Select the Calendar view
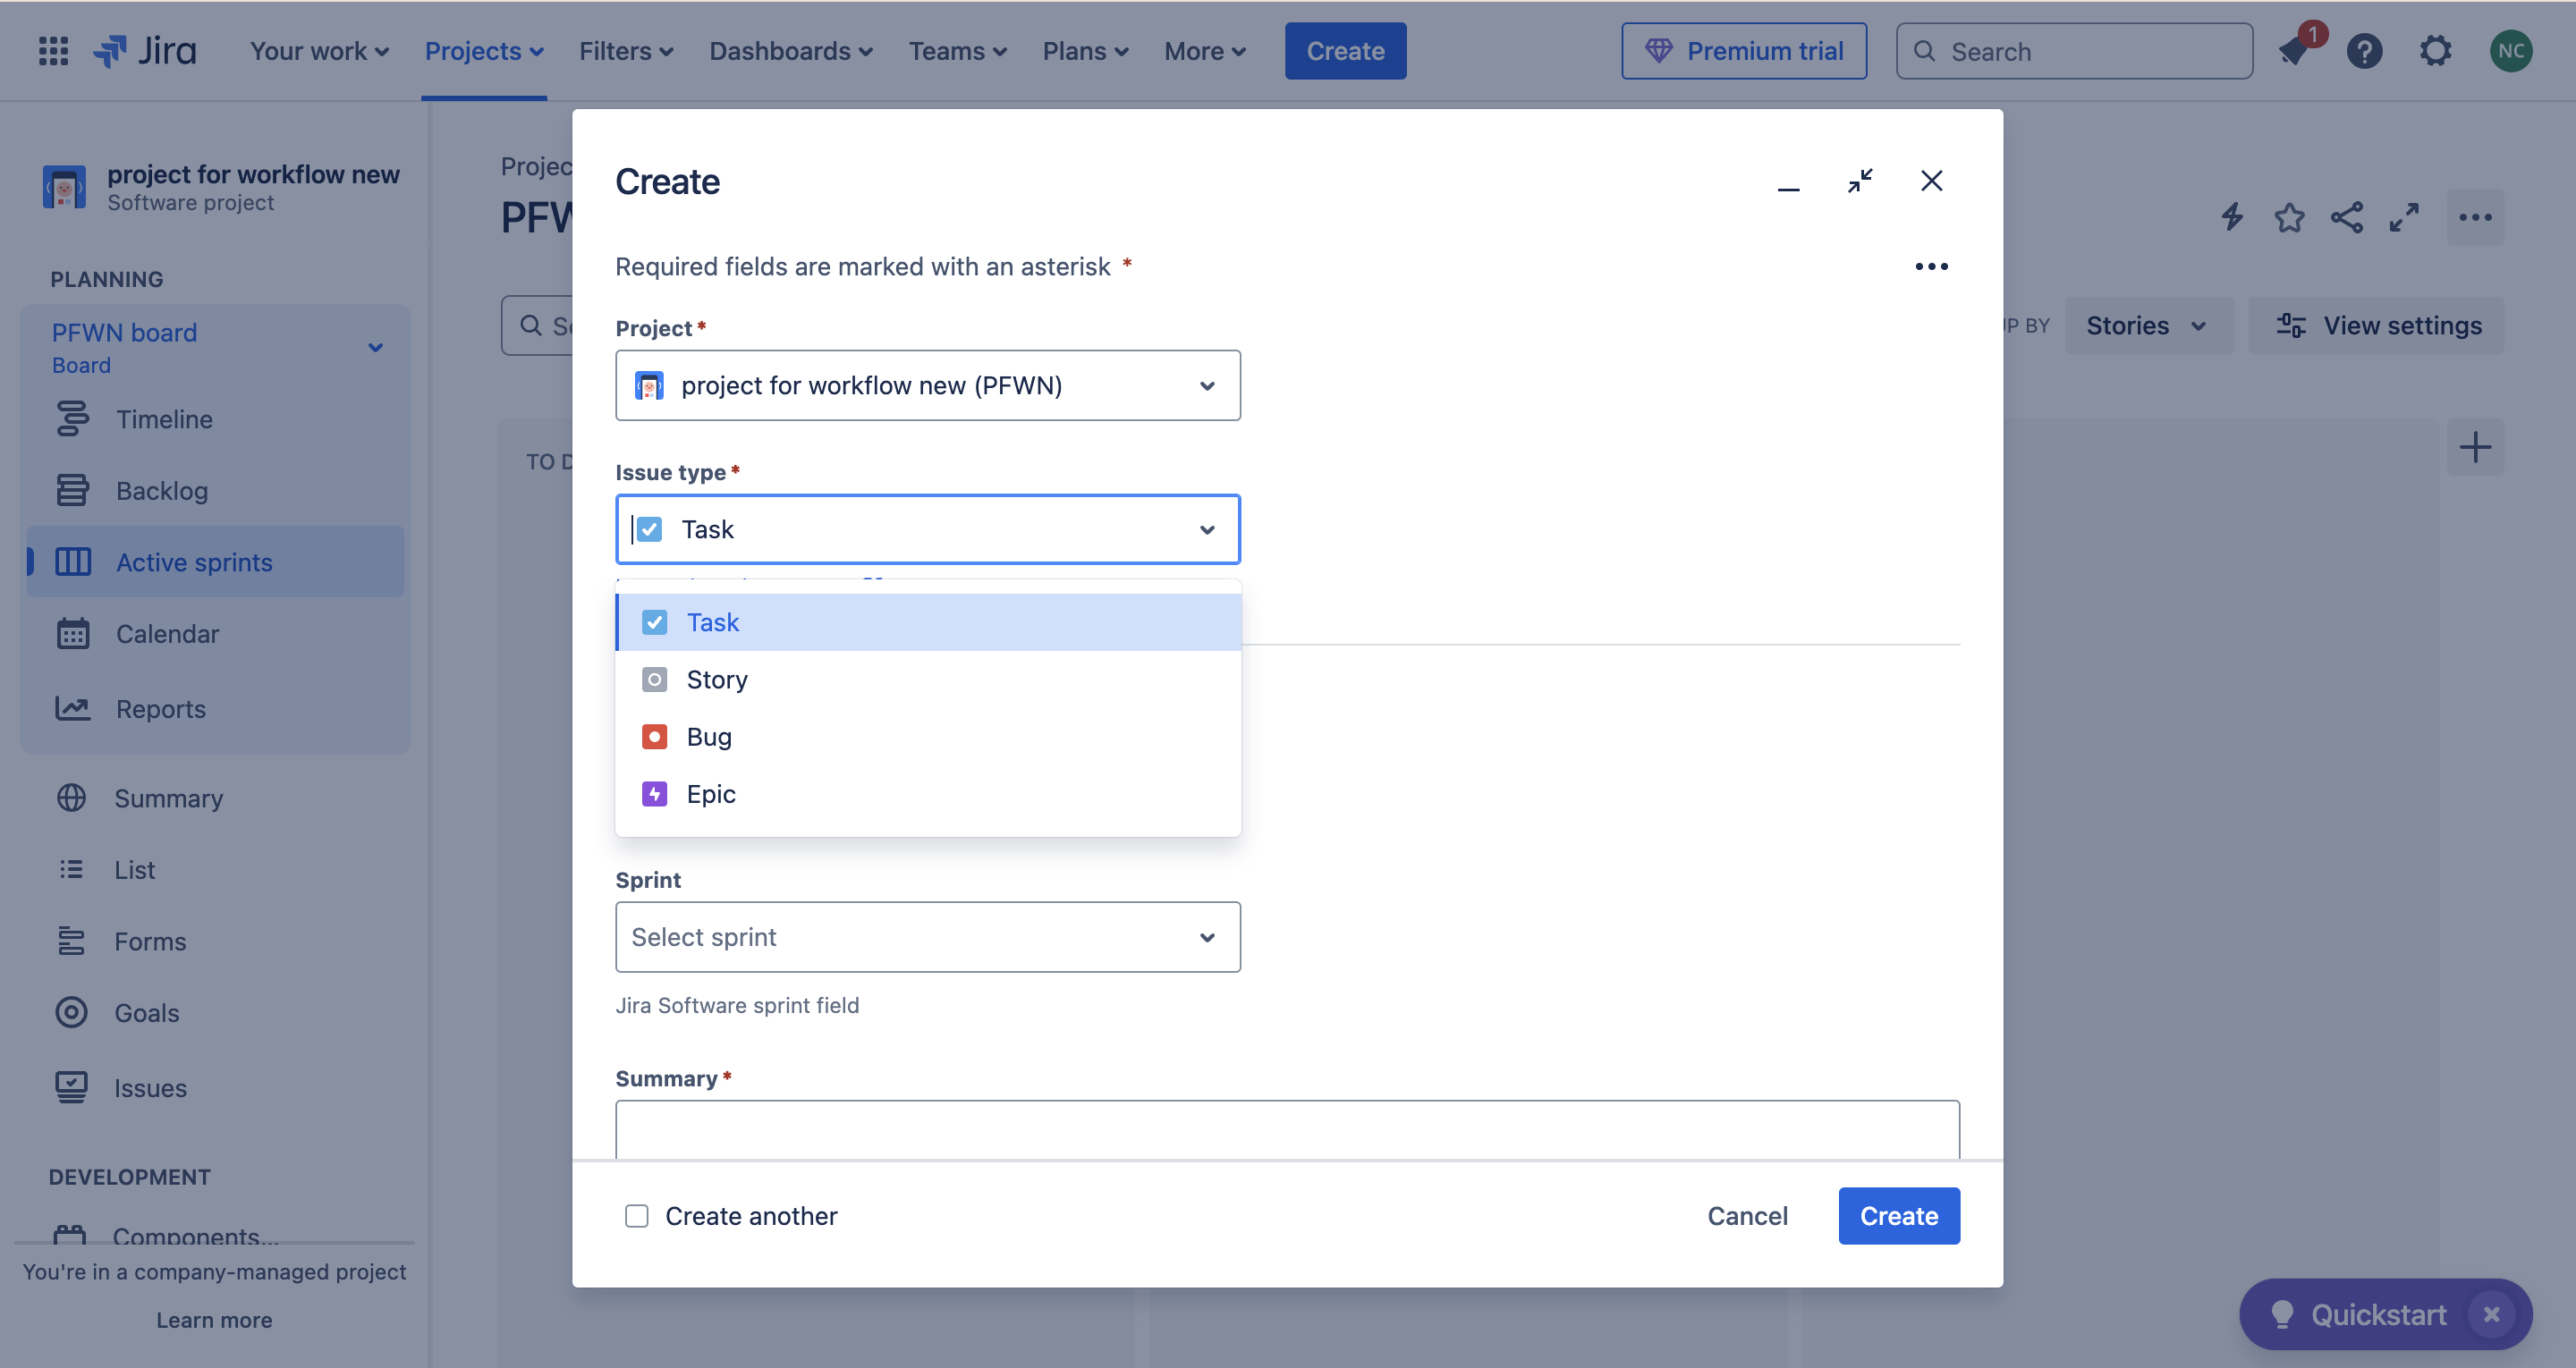This screenshot has height=1368, width=2576. coord(166,633)
